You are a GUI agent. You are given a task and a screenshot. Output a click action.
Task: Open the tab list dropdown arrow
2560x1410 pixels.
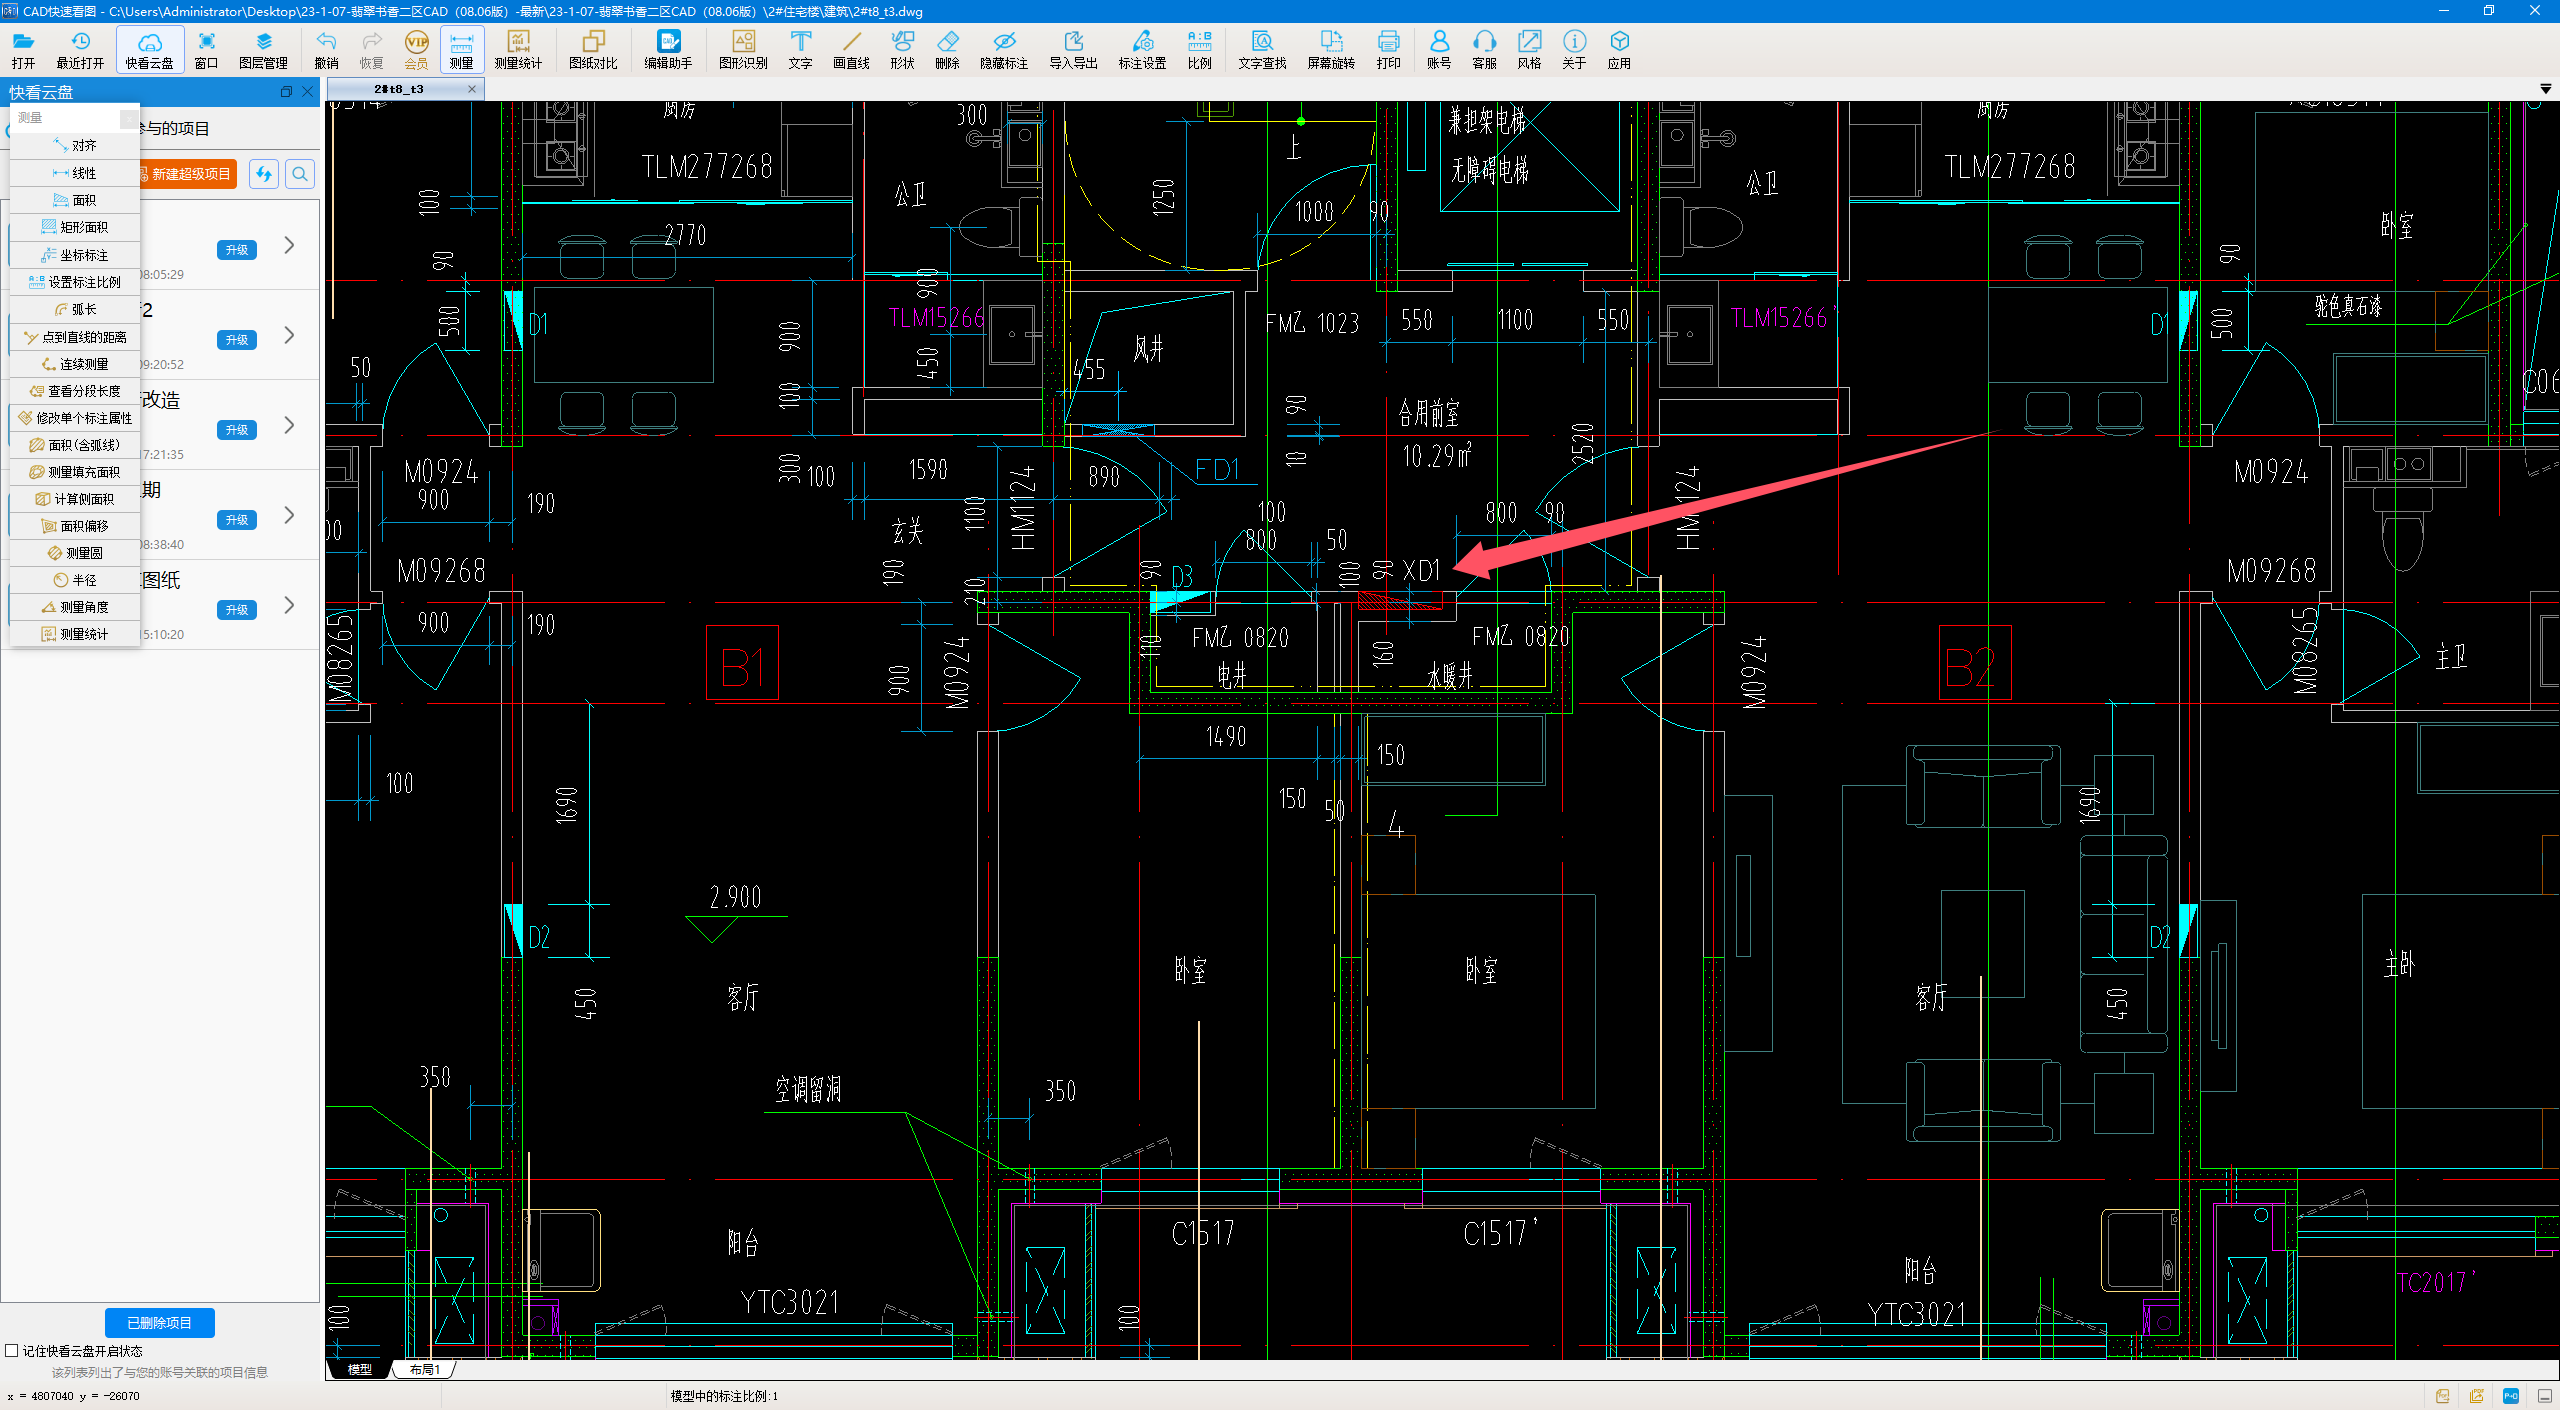pyautogui.click(x=2545, y=89)
